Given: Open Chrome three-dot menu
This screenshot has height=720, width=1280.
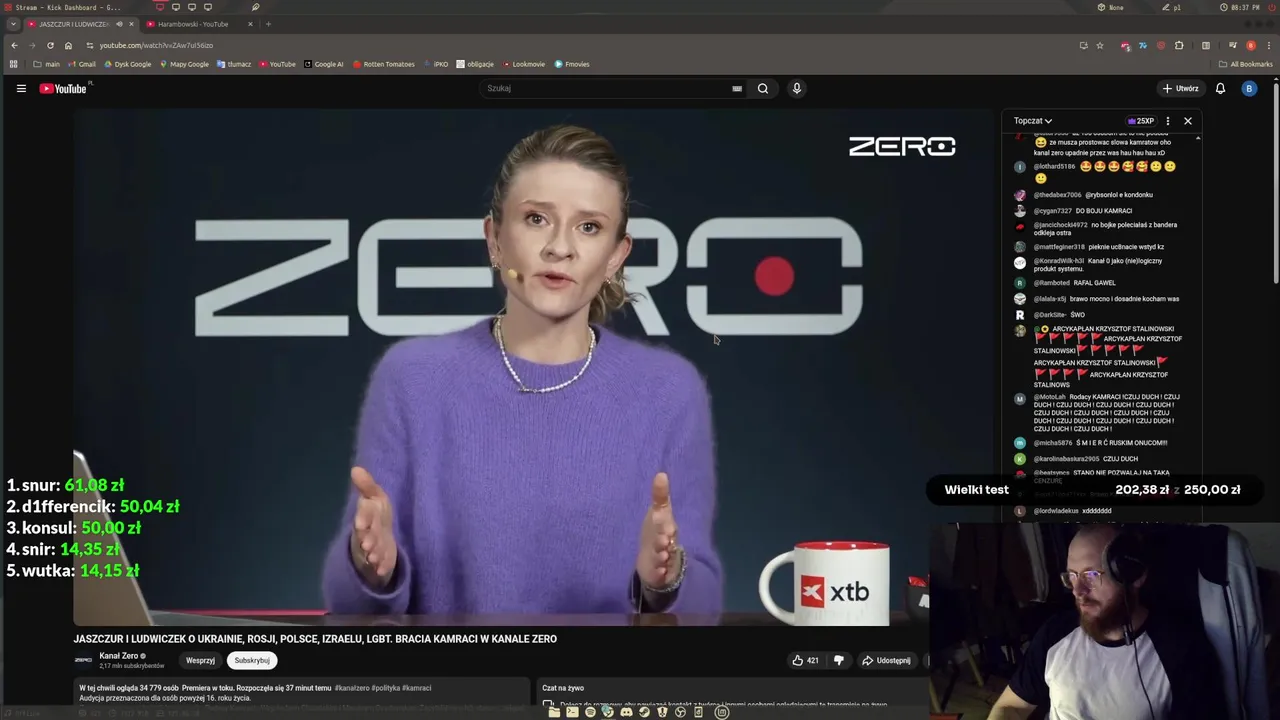Looking at the screenshot, I should [1268, 45].
